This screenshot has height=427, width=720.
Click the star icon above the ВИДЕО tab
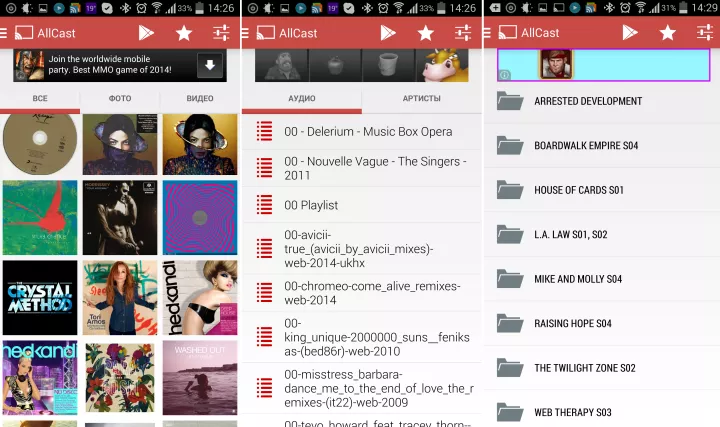coord(184,33)
